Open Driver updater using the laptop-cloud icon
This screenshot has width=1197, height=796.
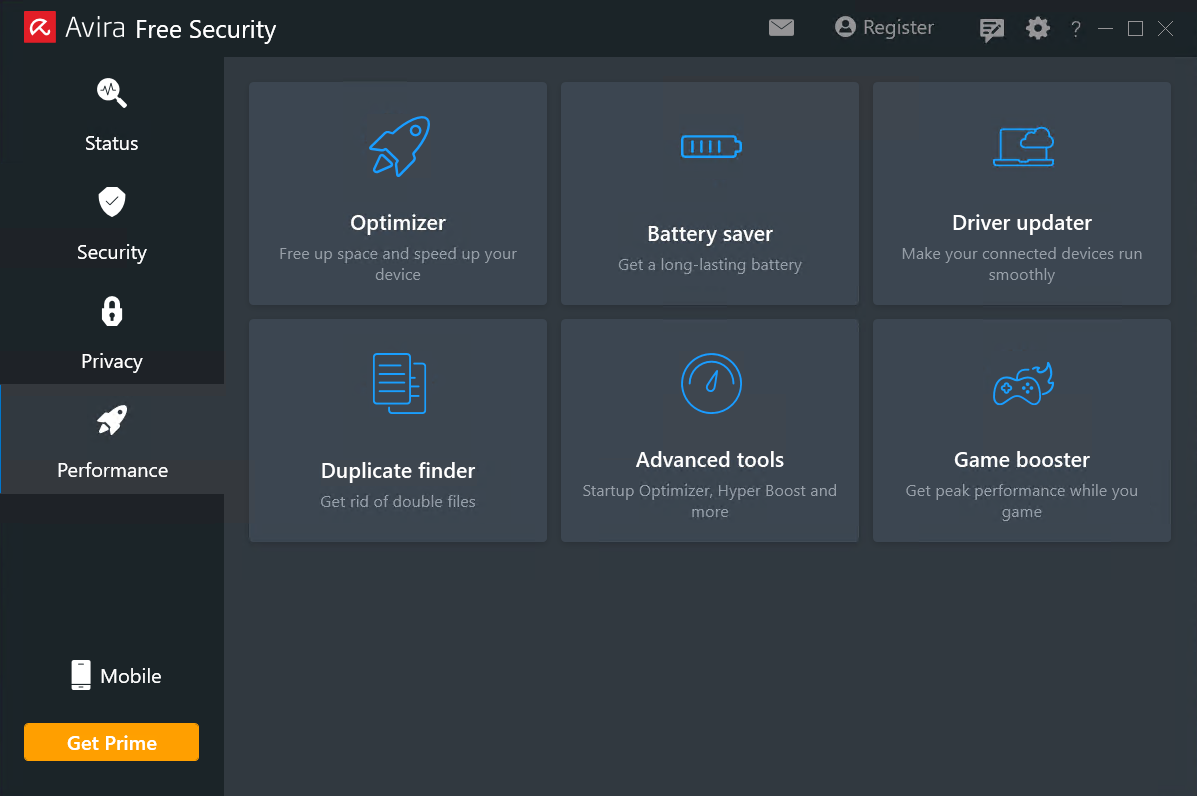point(1021,146)
